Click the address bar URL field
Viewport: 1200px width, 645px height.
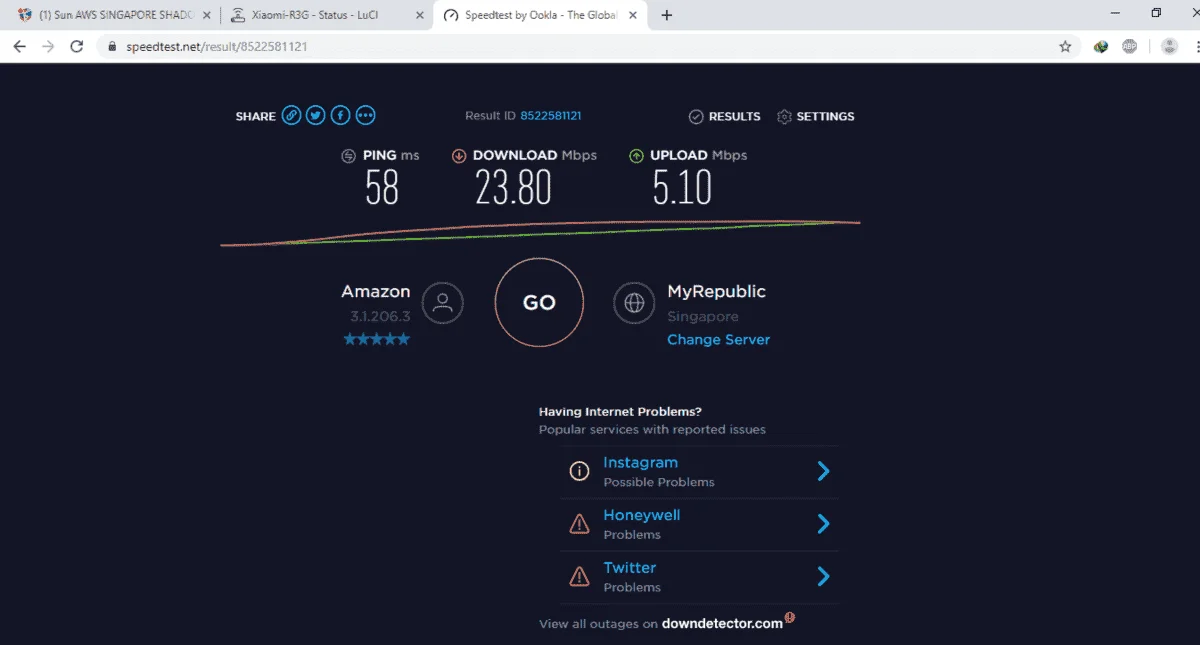(588, 46)
